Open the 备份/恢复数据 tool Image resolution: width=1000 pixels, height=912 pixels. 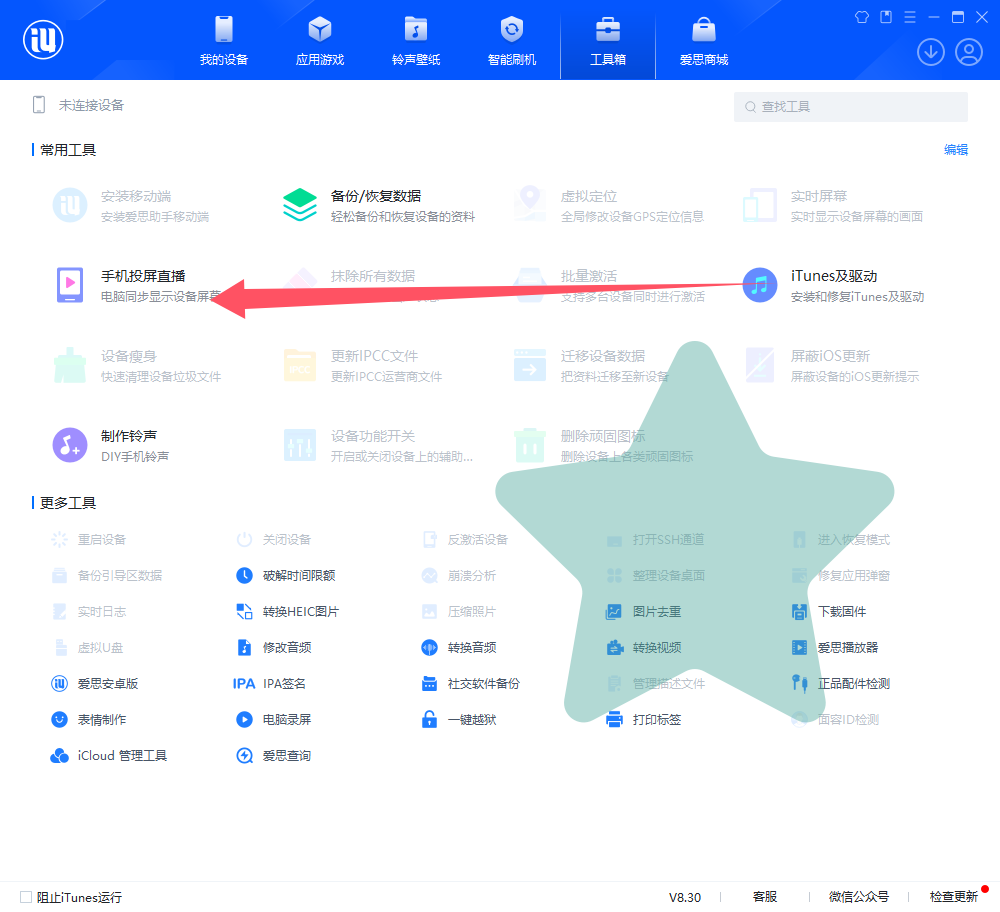(x=379, y=205)
